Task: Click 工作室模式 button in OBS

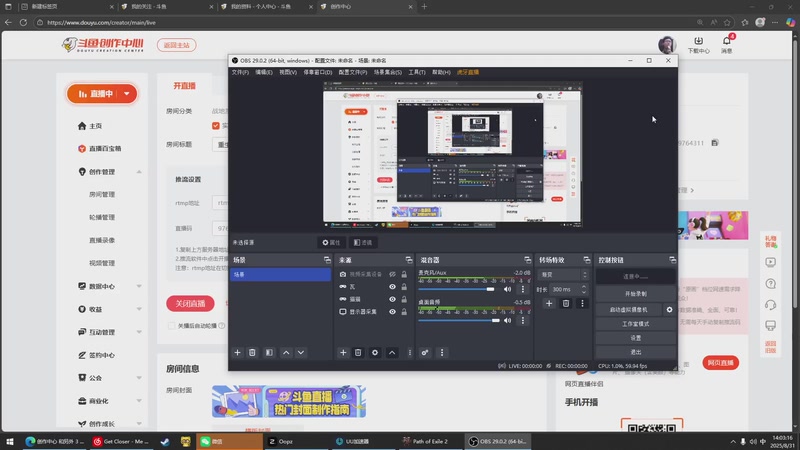Action: [x=636, y=324]
